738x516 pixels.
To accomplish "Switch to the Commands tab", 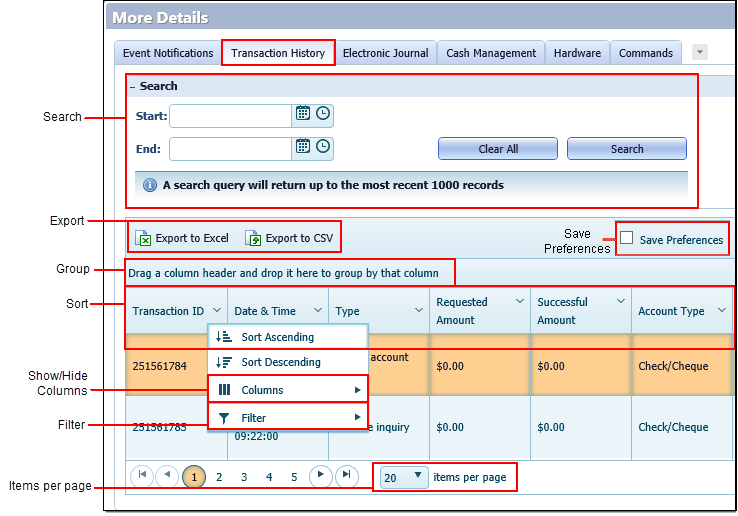I will click(x=646, y=53).
